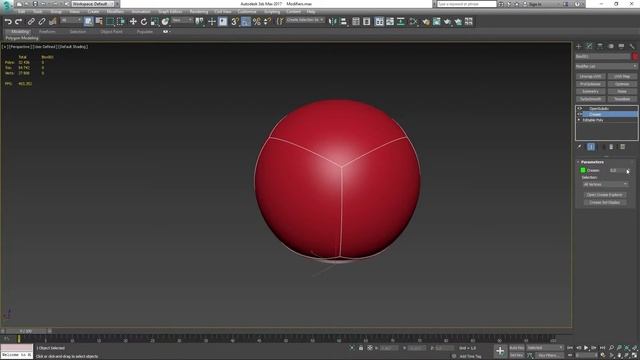The image size is (640, 360).
Task: Expand the Editable Poly stack entry
Action: coord(579,120)
